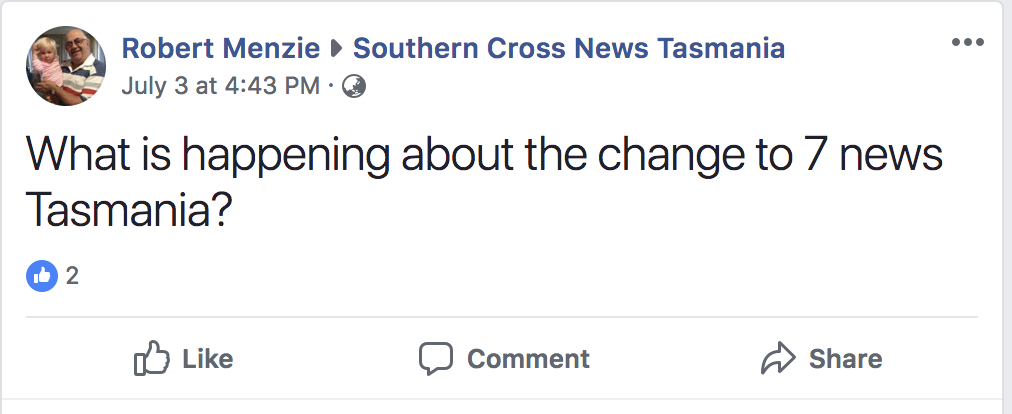Click the globe public privacy icon

354,87
